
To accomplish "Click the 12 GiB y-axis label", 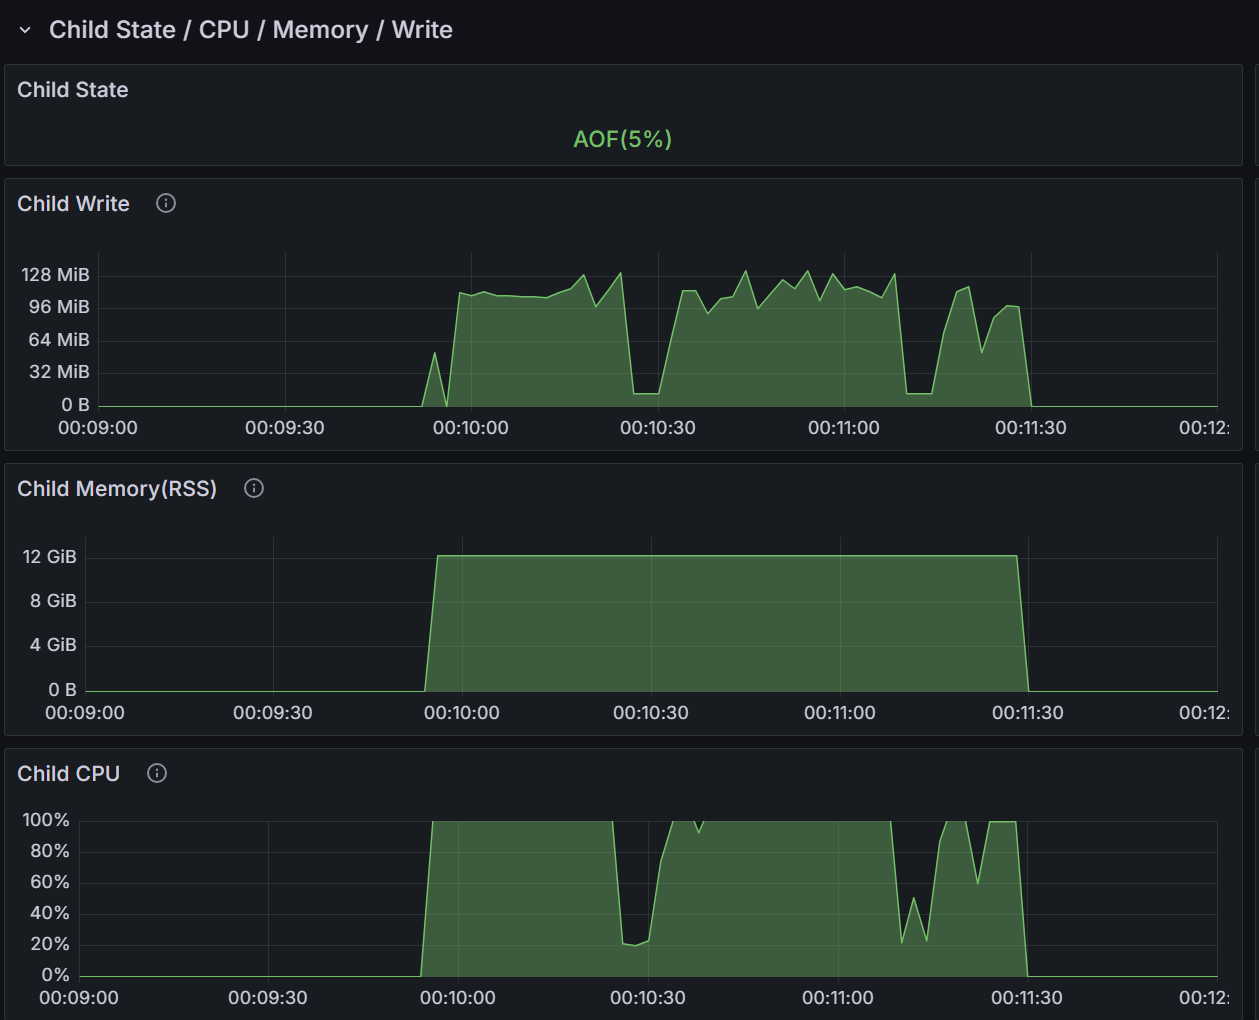I will [x=49, y=557].
